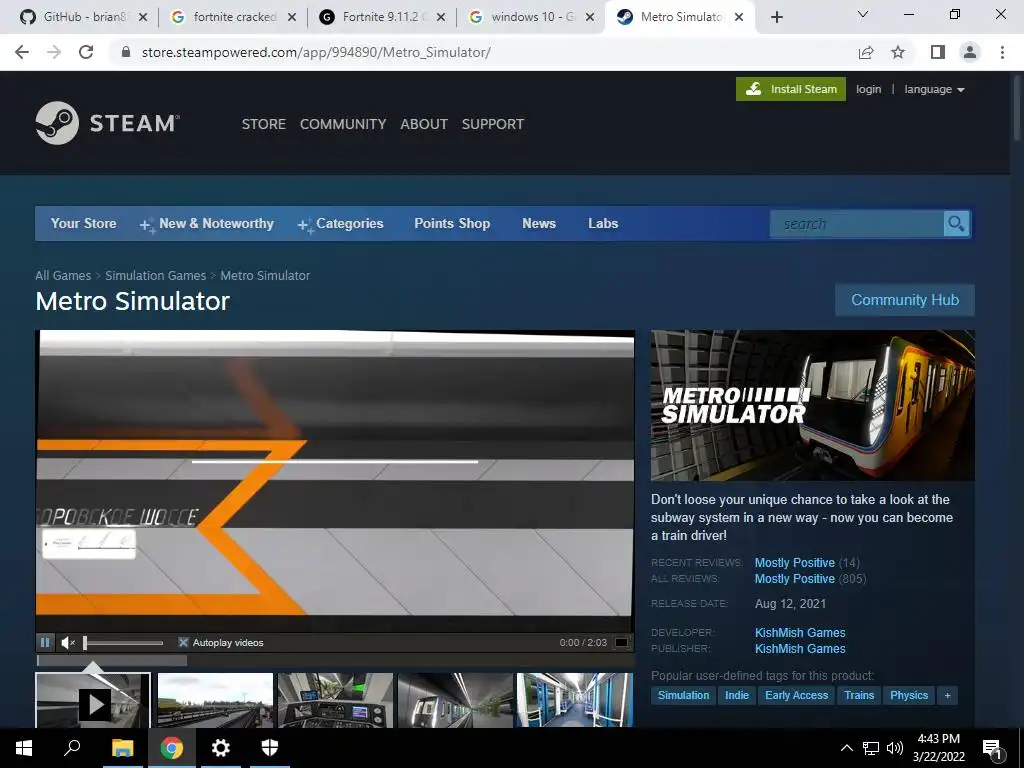Image resolution: width=1024 pixels, height=768 pixels.
Task: Open Windows Security shield in taskbar
Action: (270, 748)
